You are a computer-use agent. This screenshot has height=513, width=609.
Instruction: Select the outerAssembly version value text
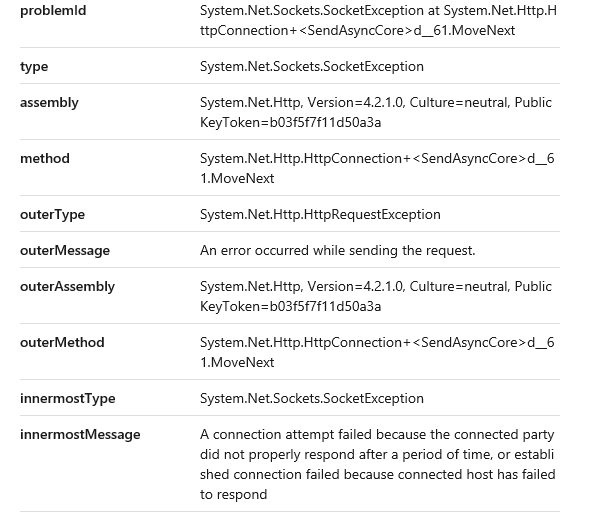point(375,296)
